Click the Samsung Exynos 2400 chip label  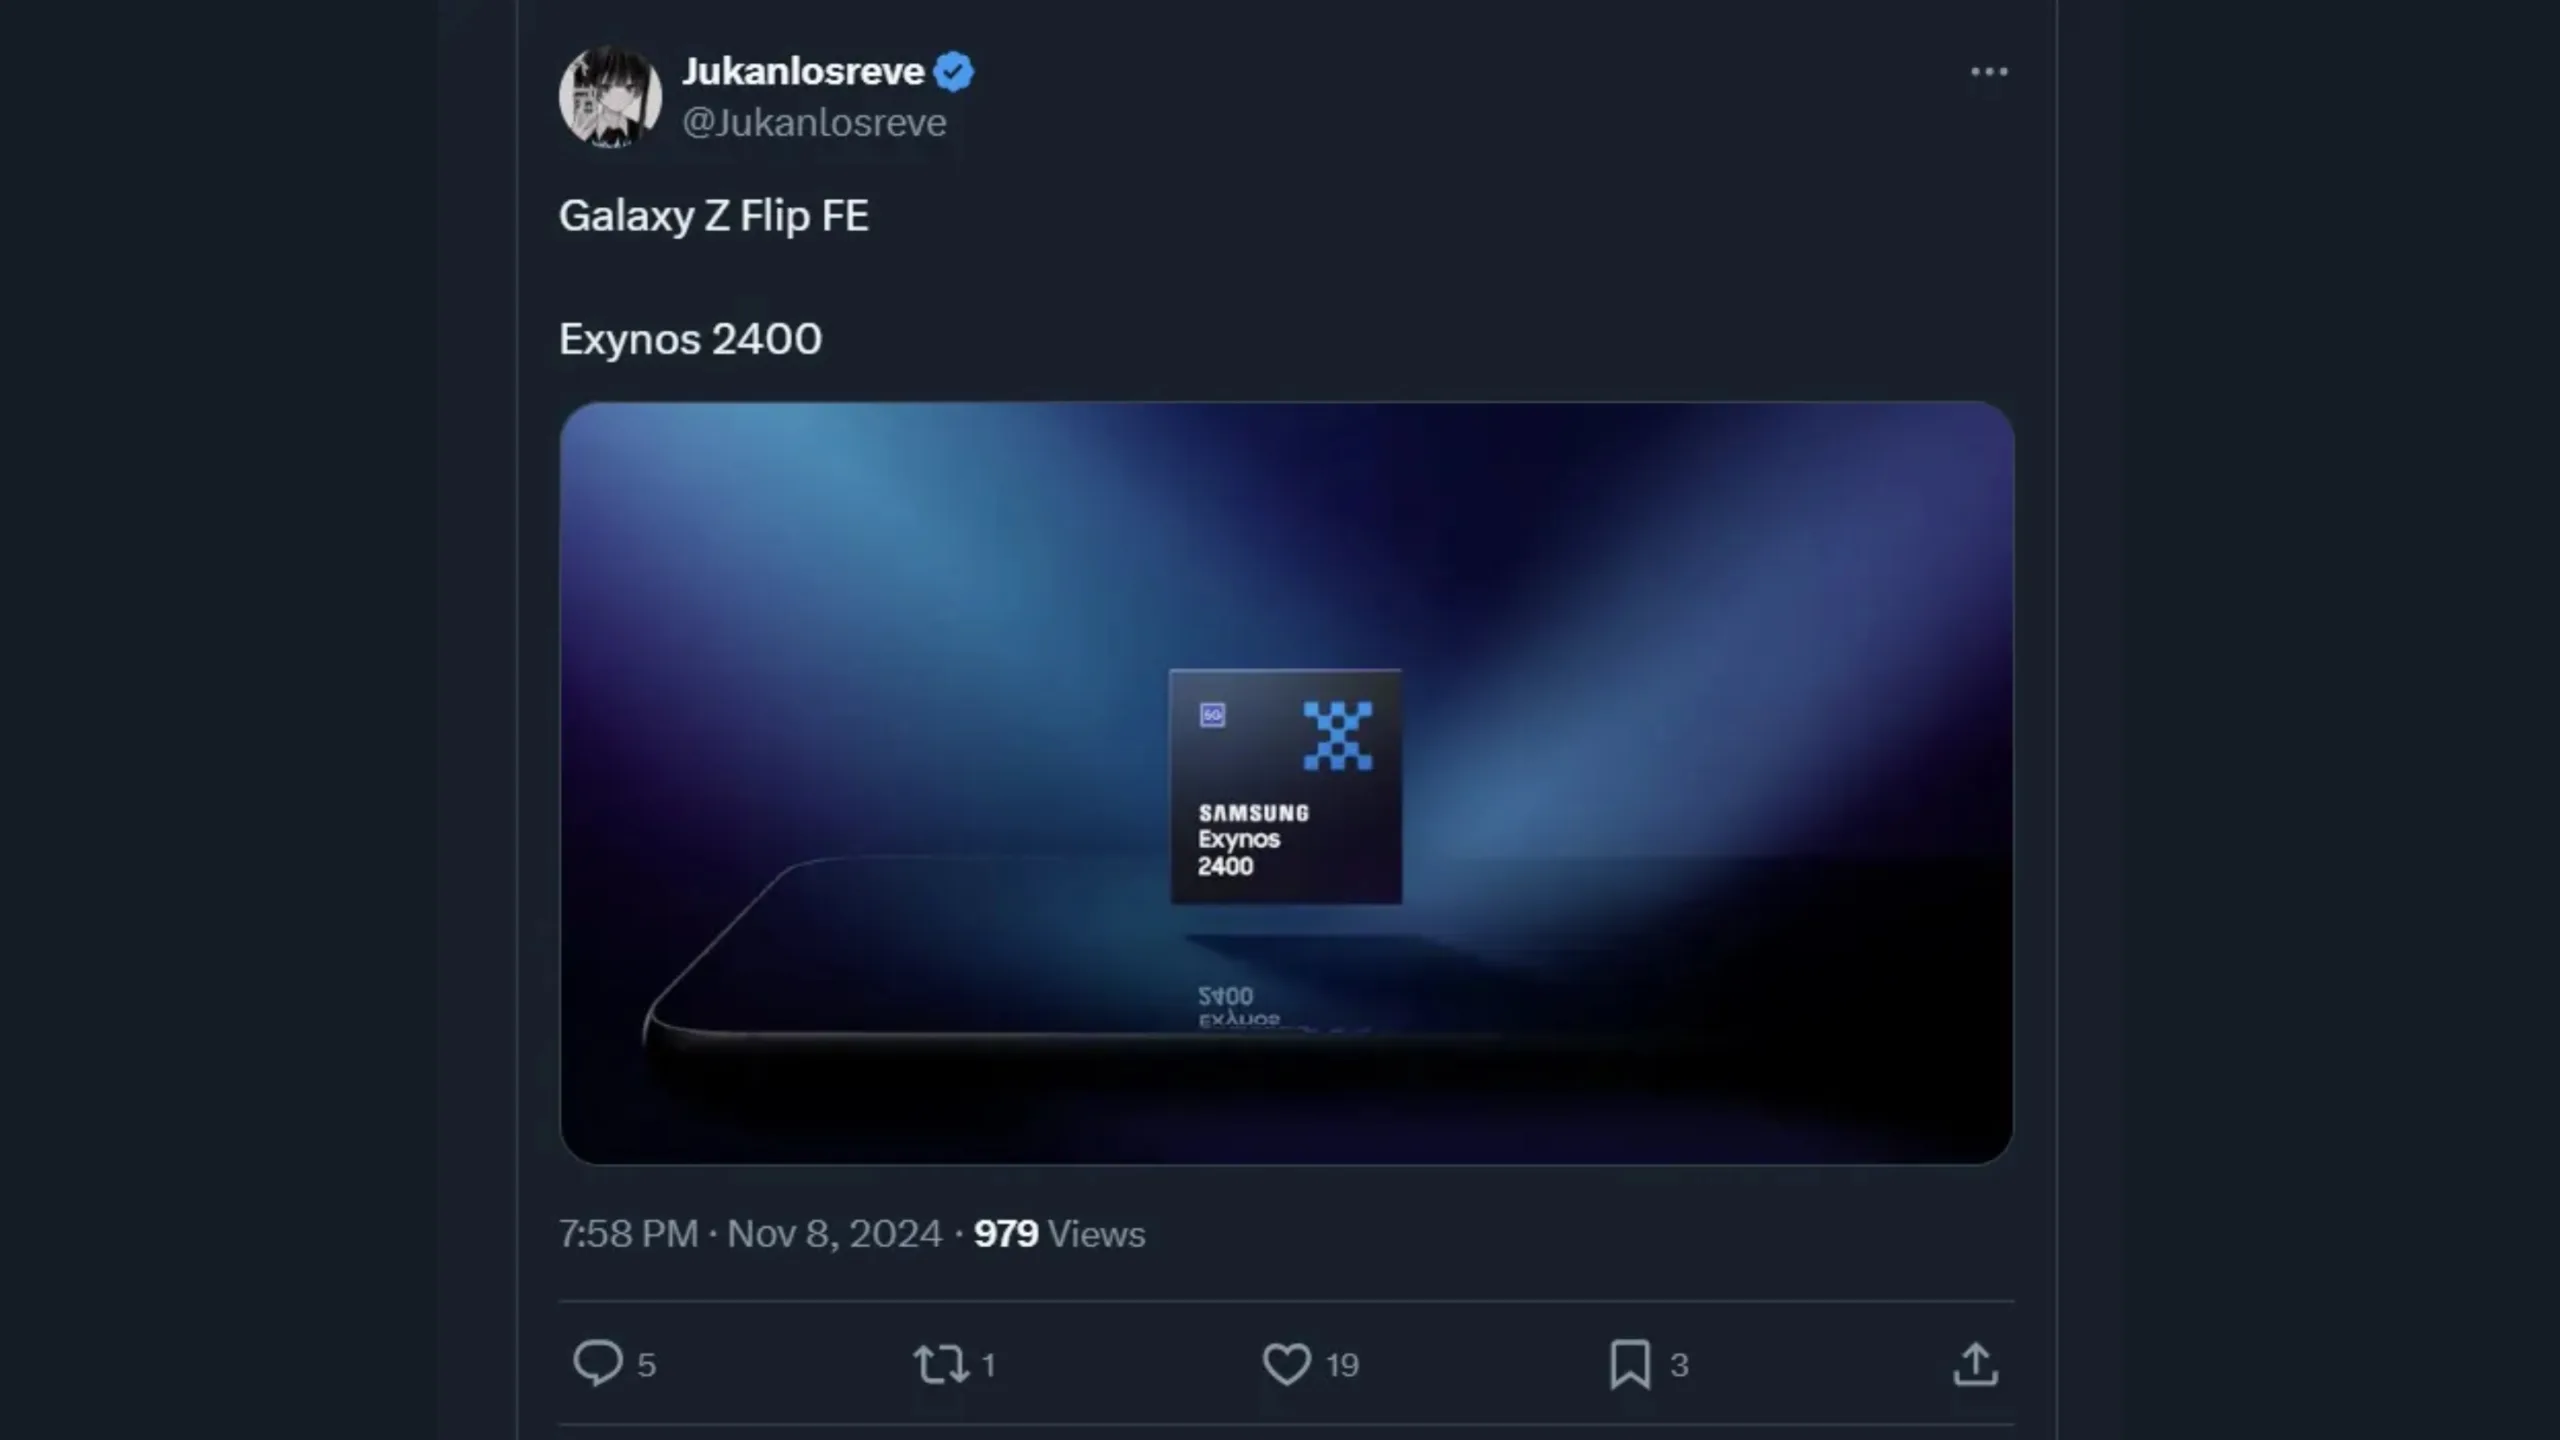tap(1254, 839)
